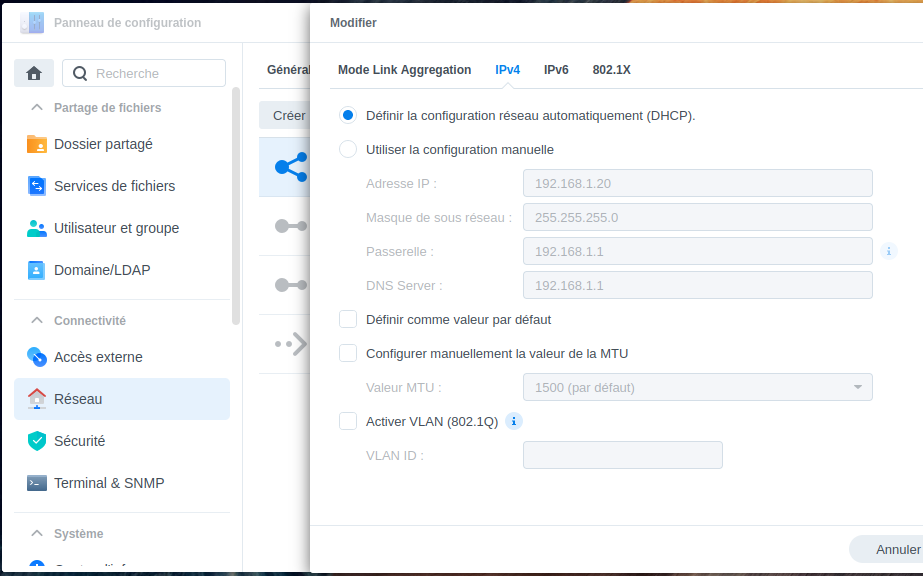This screenshot has height=576, width=923.
Task: Open Terminal & SNMP icon
Action: click(x=36, y=483)
